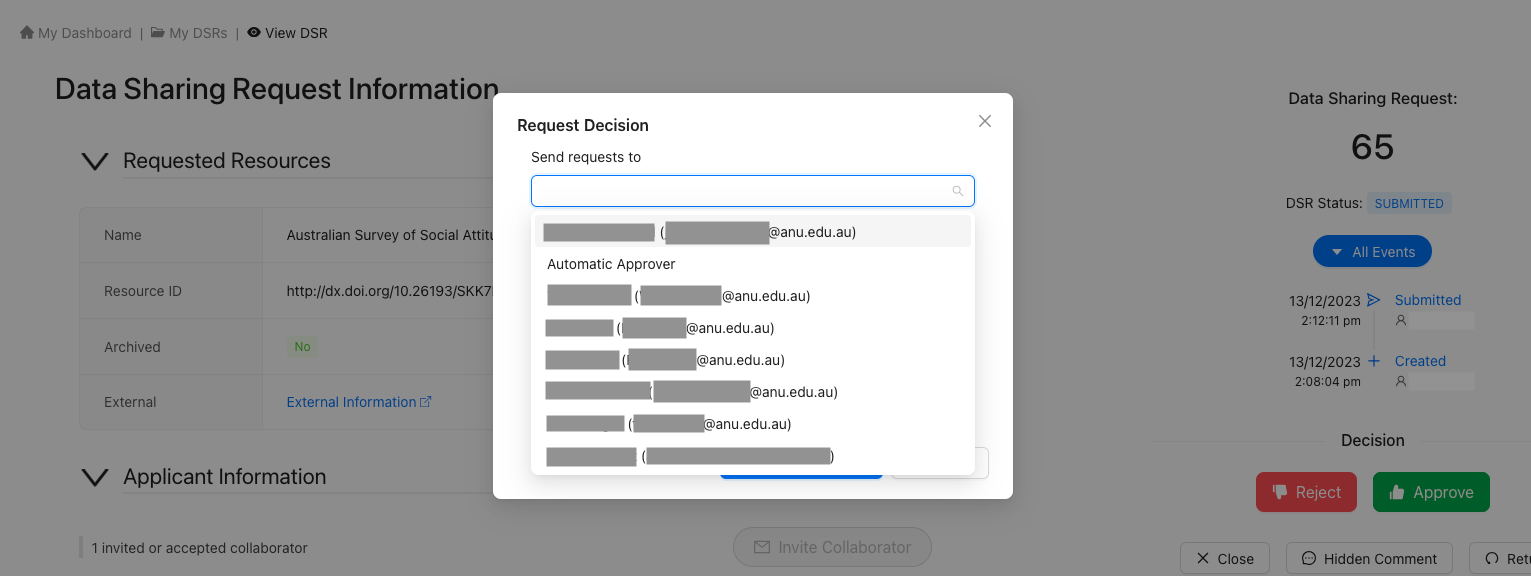Choose the first highlighted anu.edu.au recipient
Image resolution: width=1531 pixels, height=576 pixels.
pyautogui.click(x=752, y=232)
